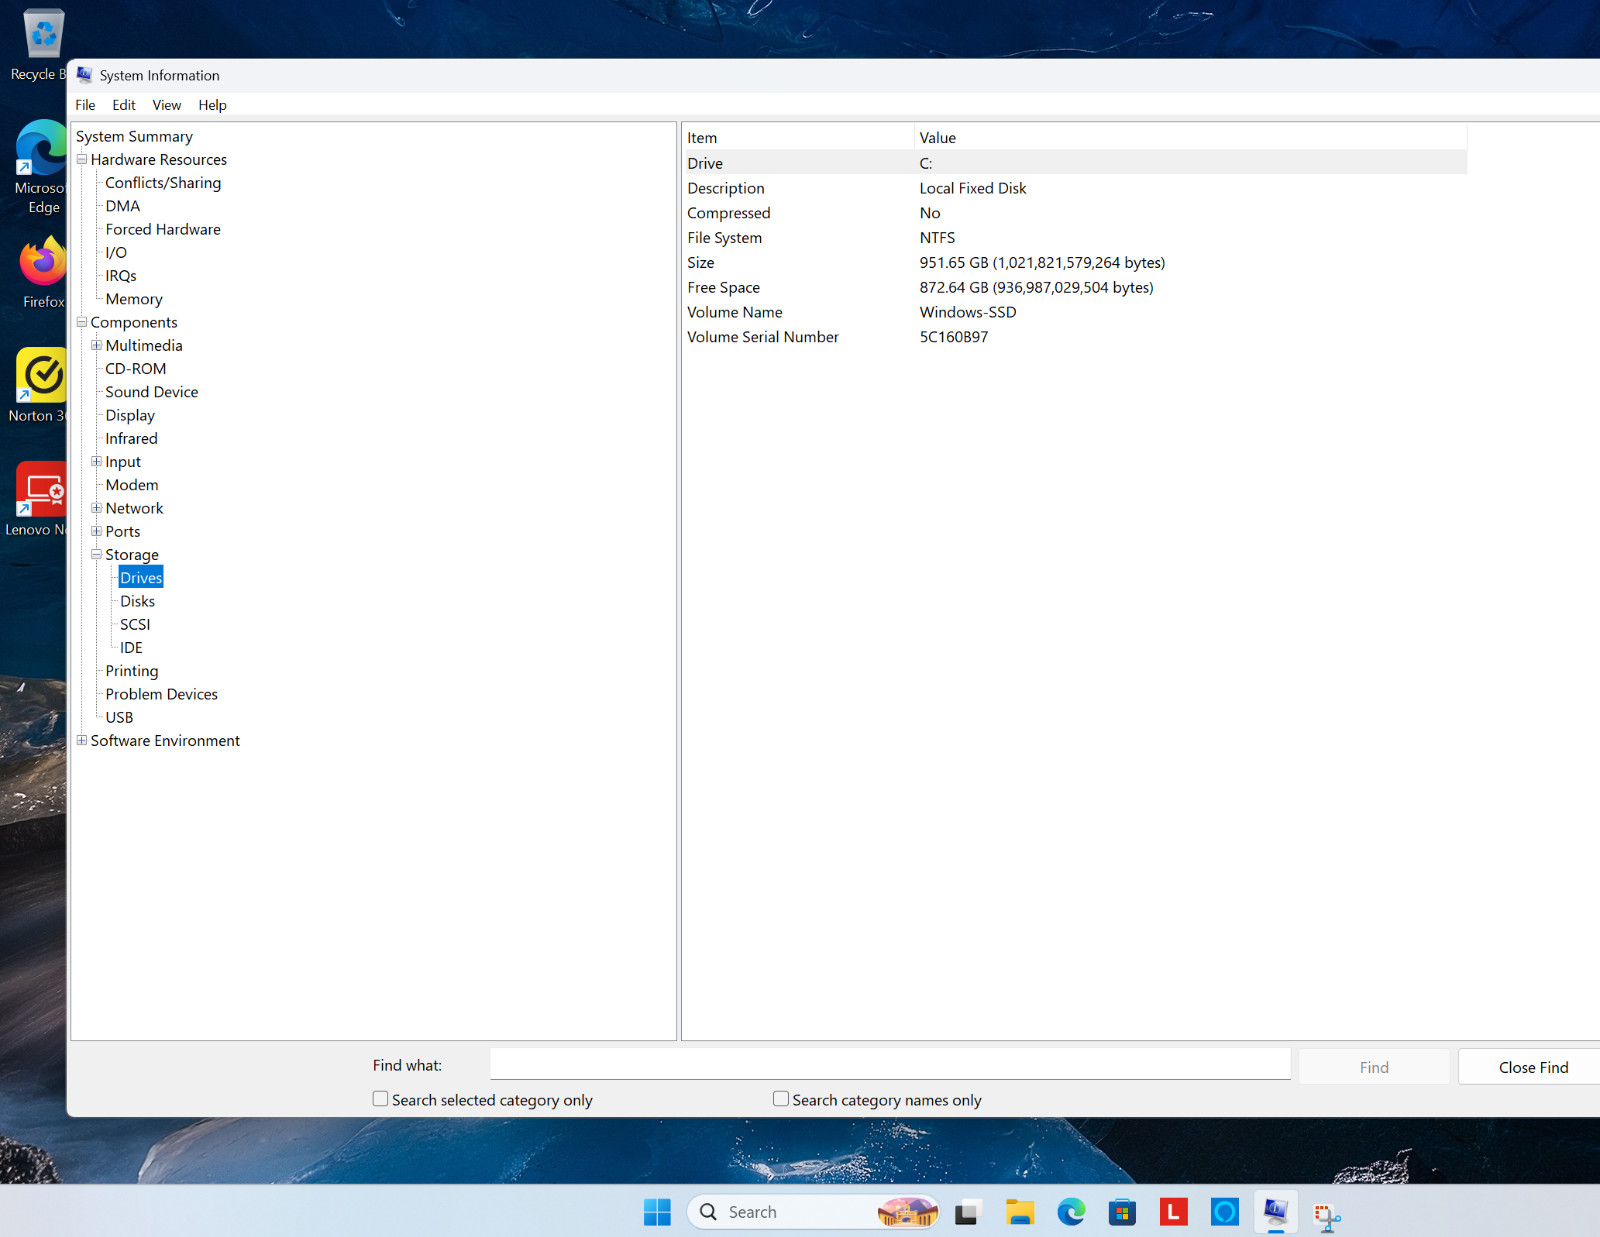Click the Find button
The image size is (1600, 1237).
(1374, 1067)
